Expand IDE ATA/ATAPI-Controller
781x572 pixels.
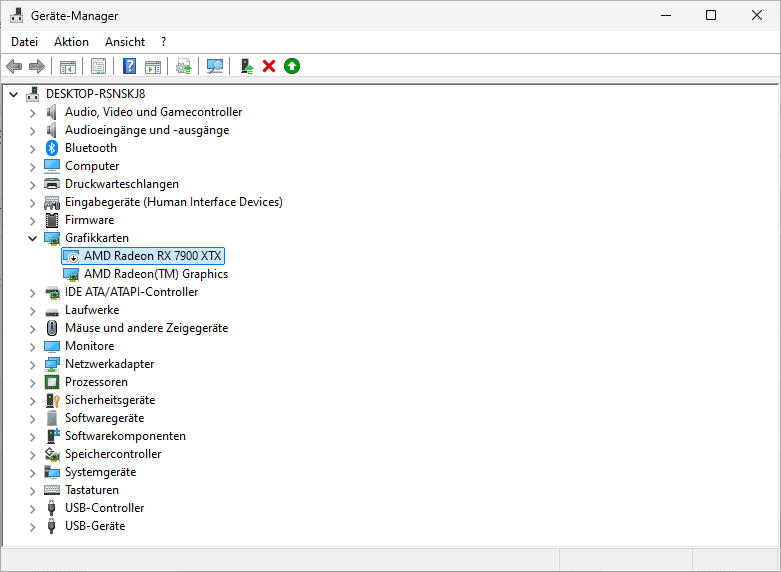pos(32,292)
